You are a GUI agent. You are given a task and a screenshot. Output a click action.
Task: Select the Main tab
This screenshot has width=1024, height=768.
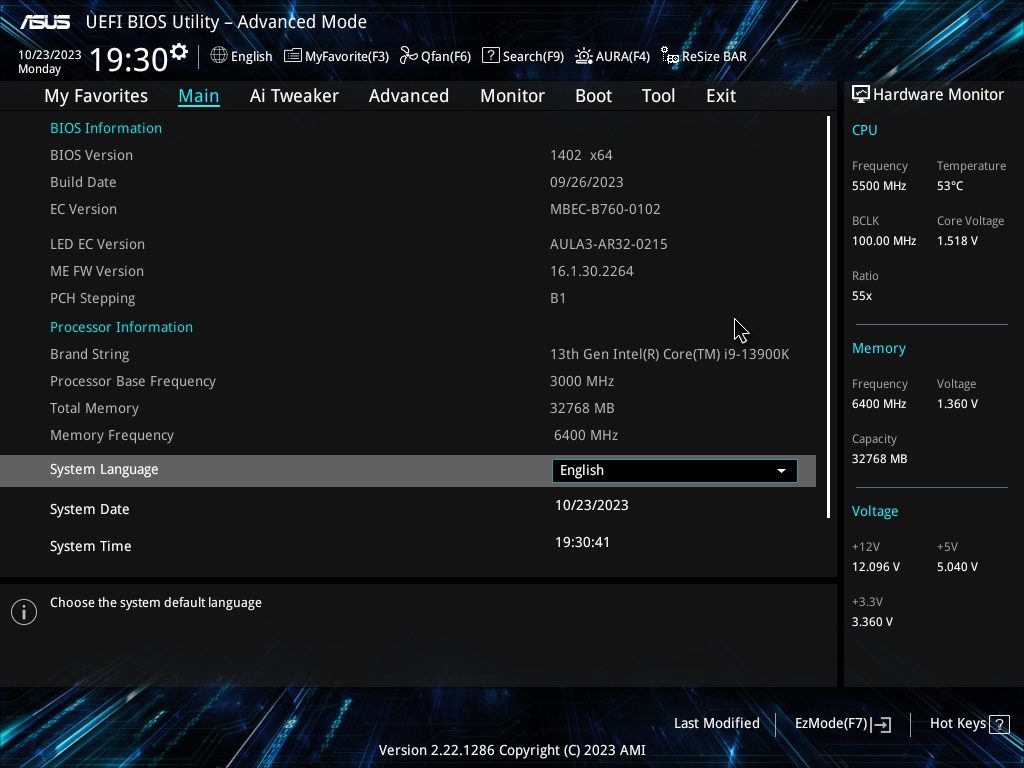coord(199,96)
